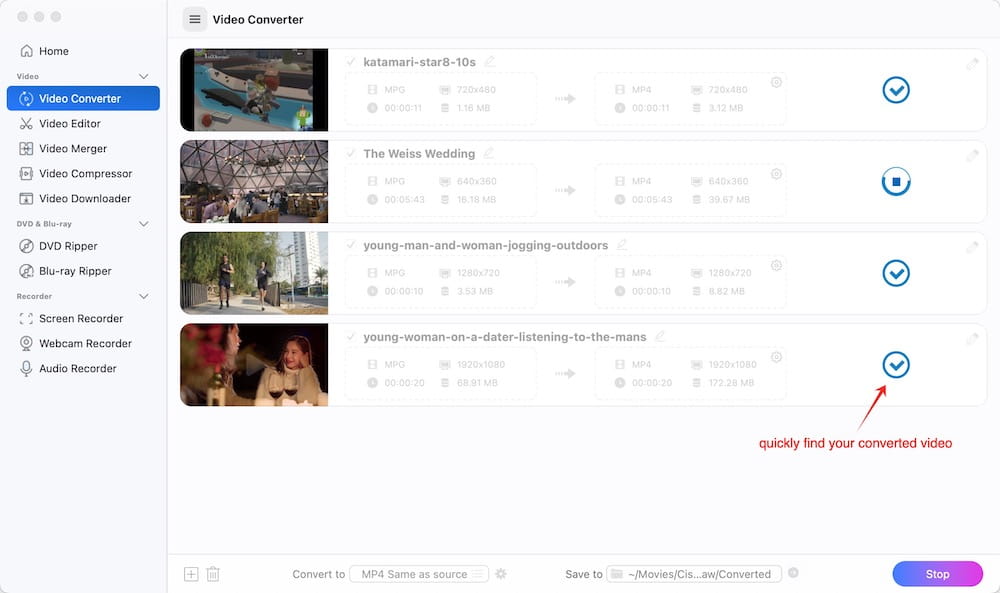Collapse the DVD & Blu-ray section
This screenshot has width=1000, height=593.
tap(143, 224)
